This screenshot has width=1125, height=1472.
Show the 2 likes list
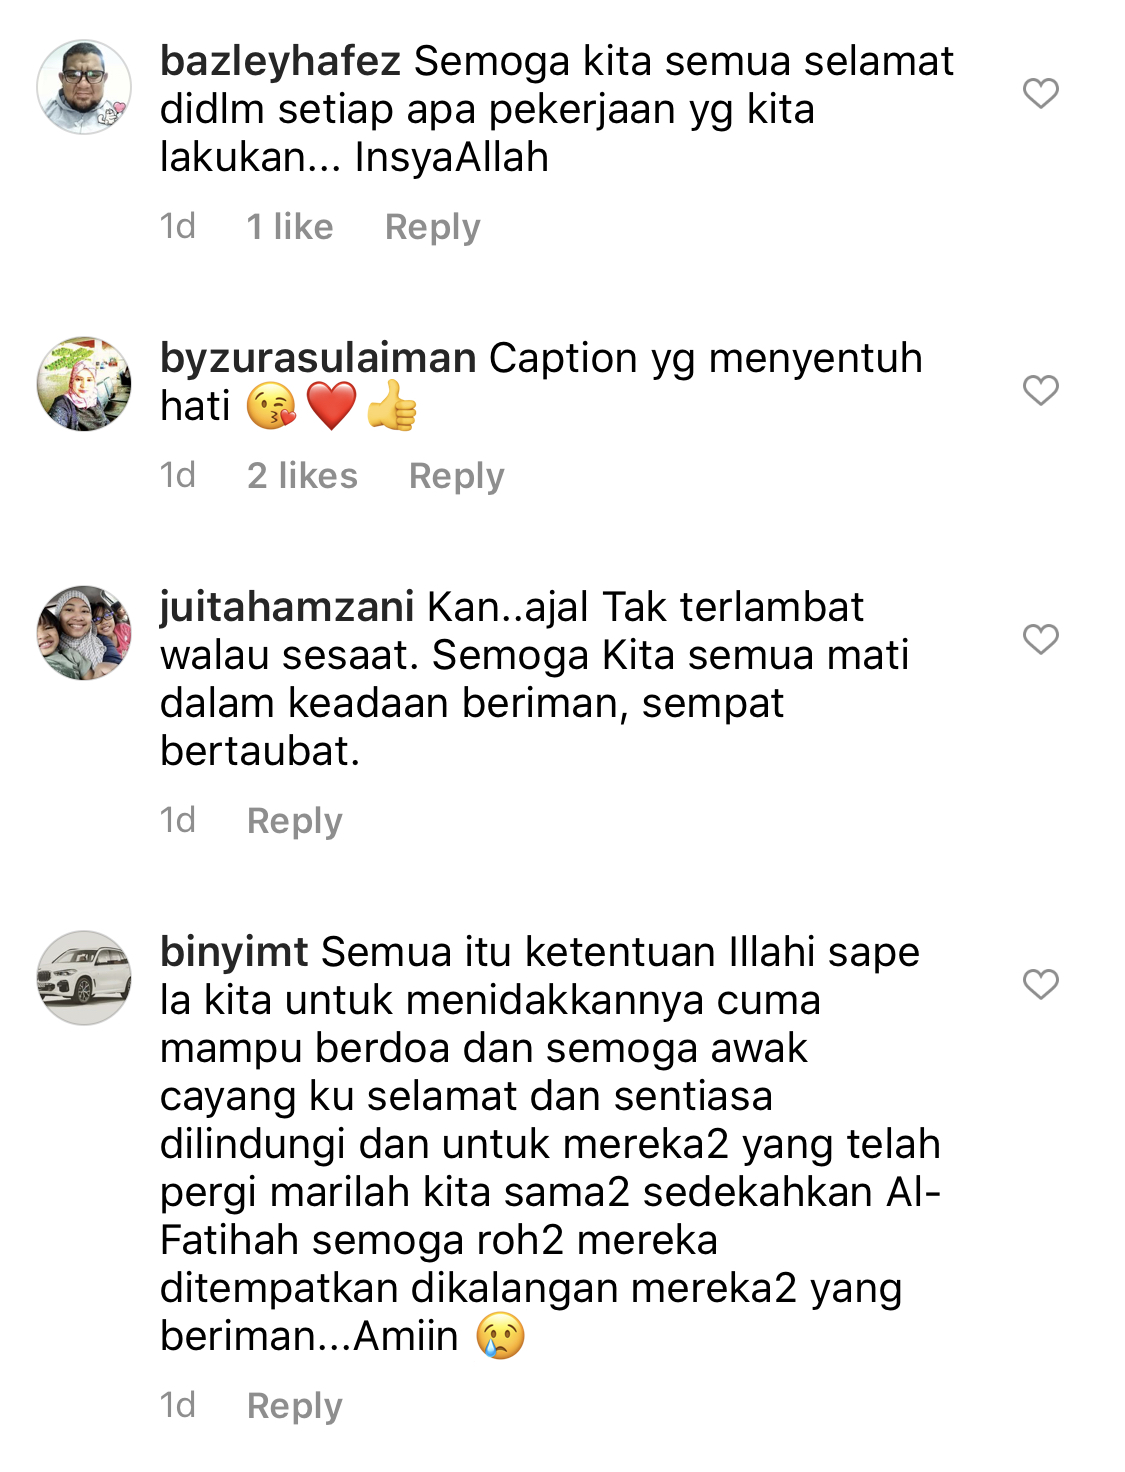(x=302, y=476)
